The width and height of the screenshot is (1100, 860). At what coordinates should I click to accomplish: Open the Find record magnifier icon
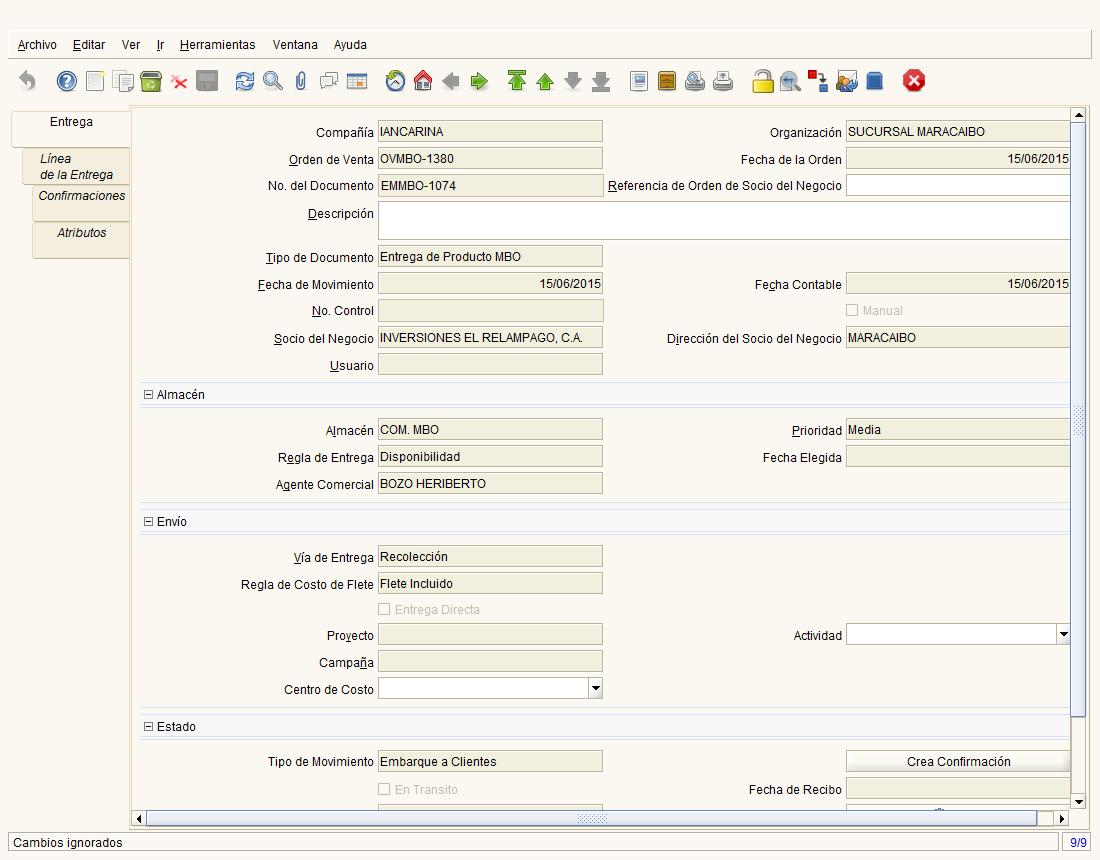(x=273, y=82)
